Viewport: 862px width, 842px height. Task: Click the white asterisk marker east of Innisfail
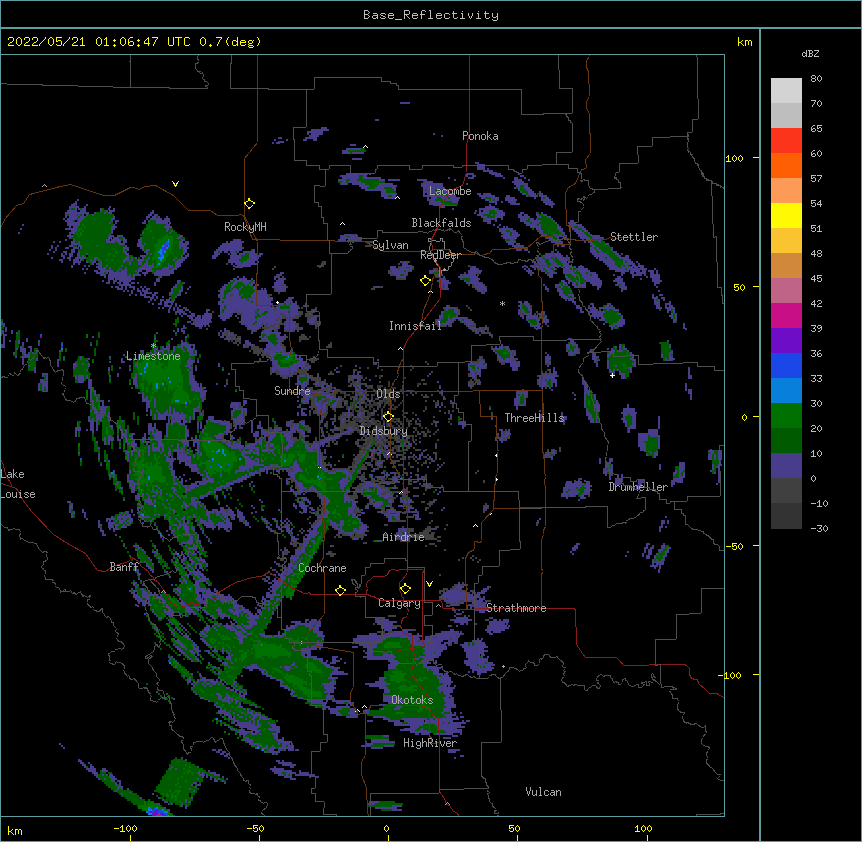click(502, 303)
